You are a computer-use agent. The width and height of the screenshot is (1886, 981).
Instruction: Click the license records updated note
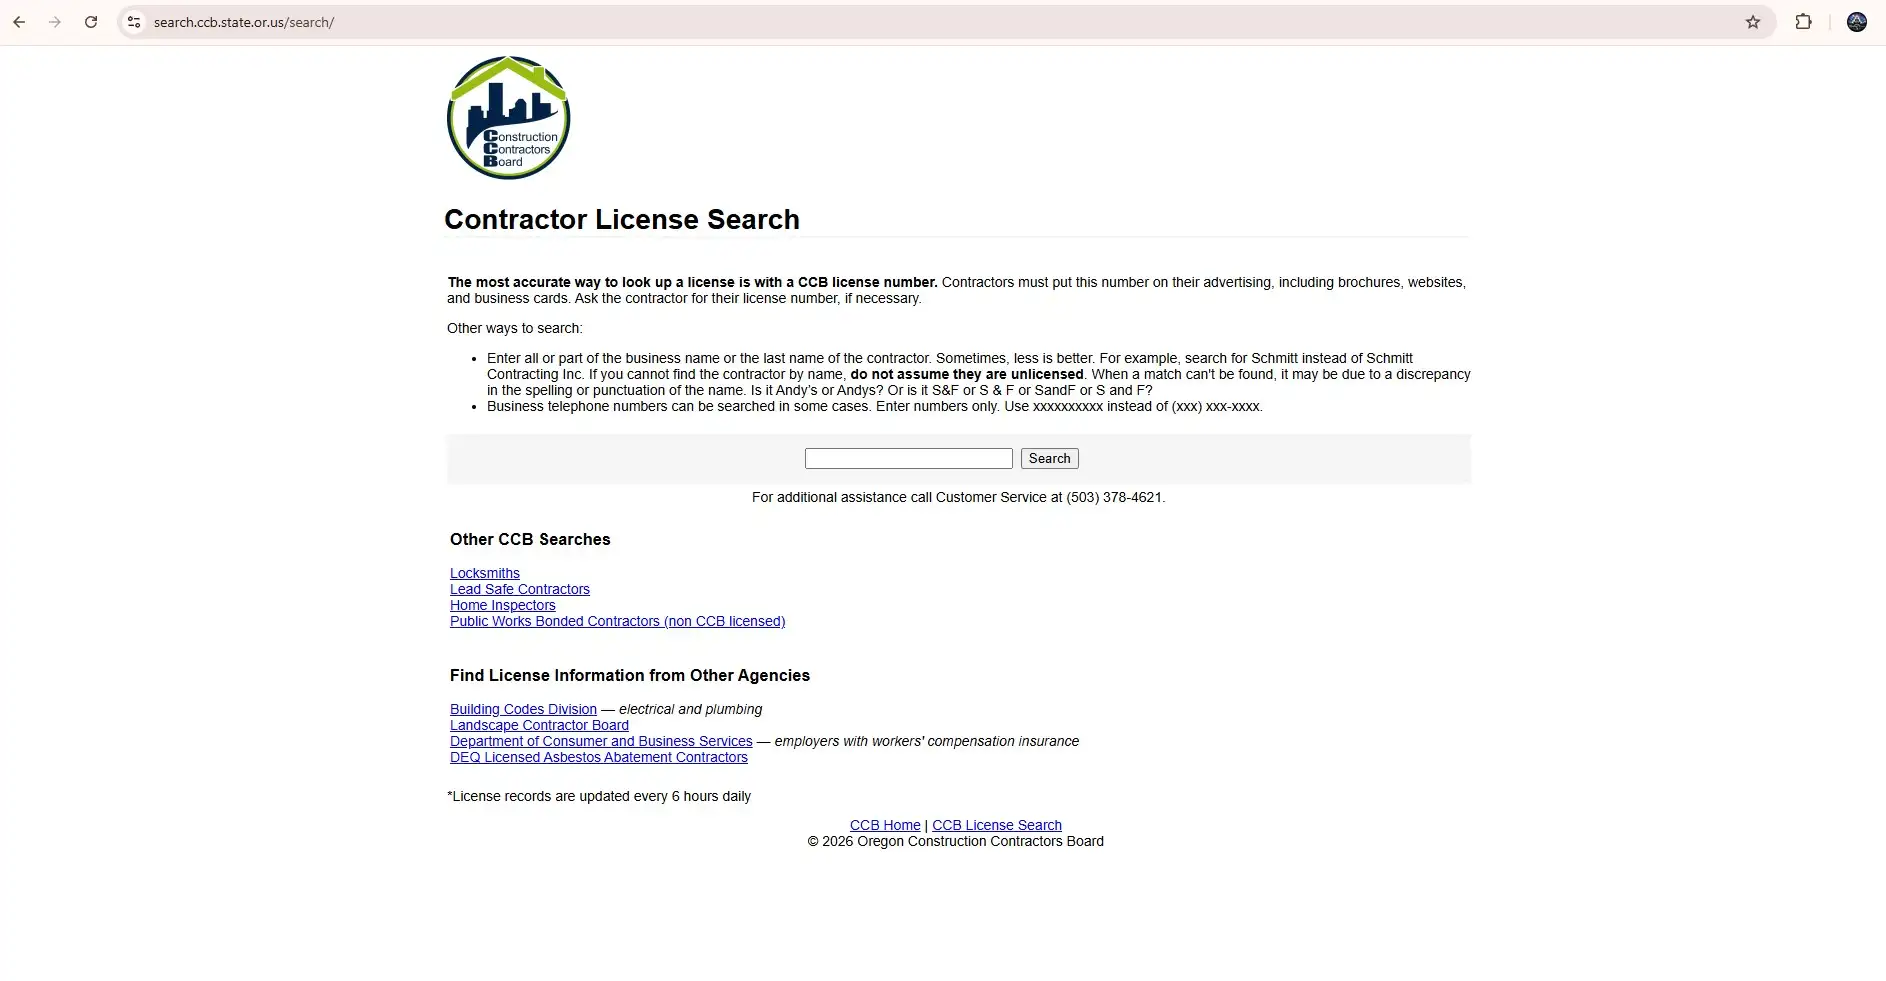[x=599, y=796]
